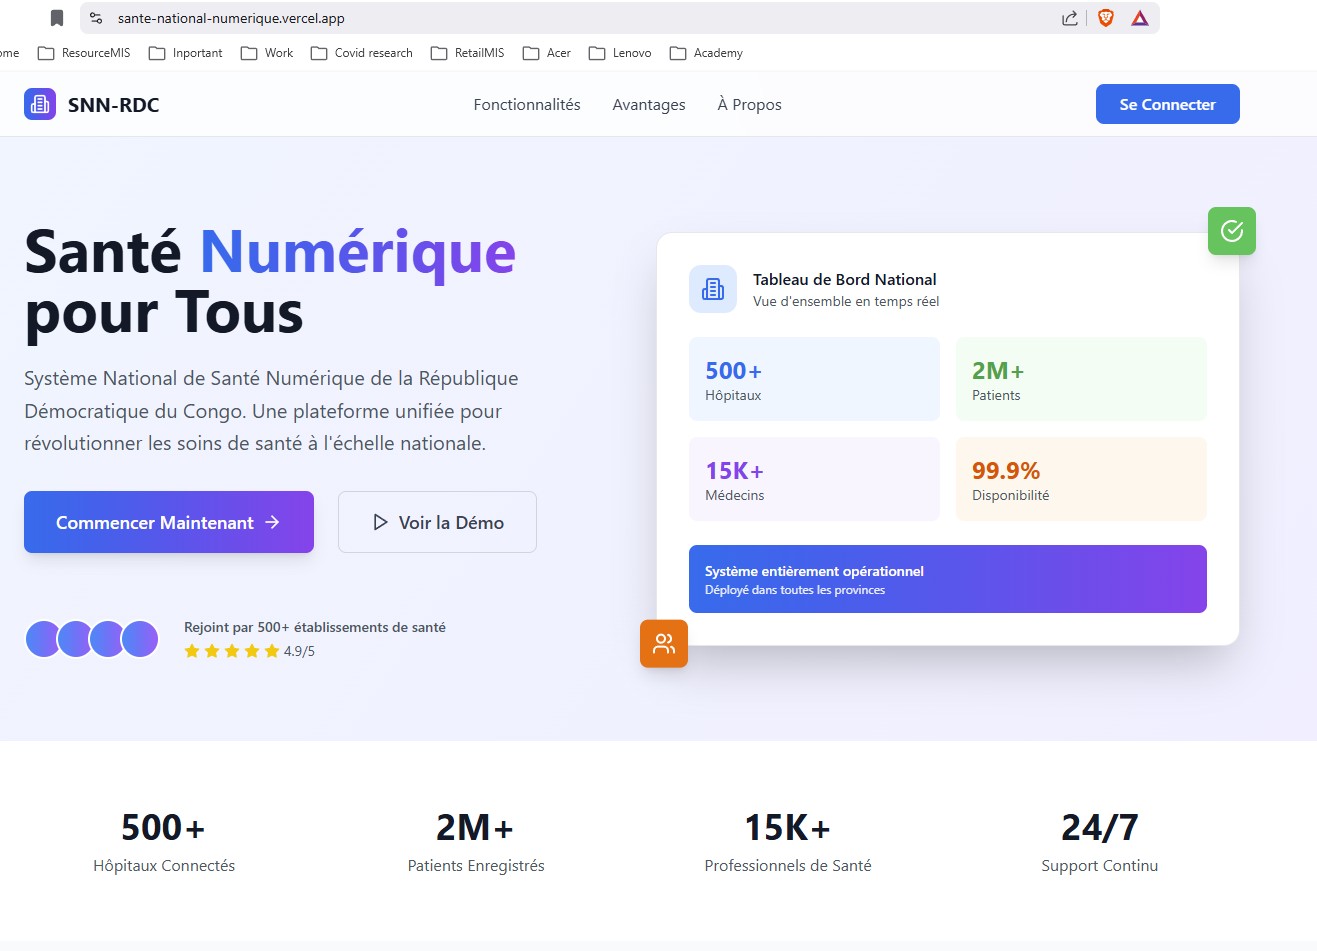The image size is (1317, 951).
Task: Click the share page icon
Action: (x=1069, y=18)
